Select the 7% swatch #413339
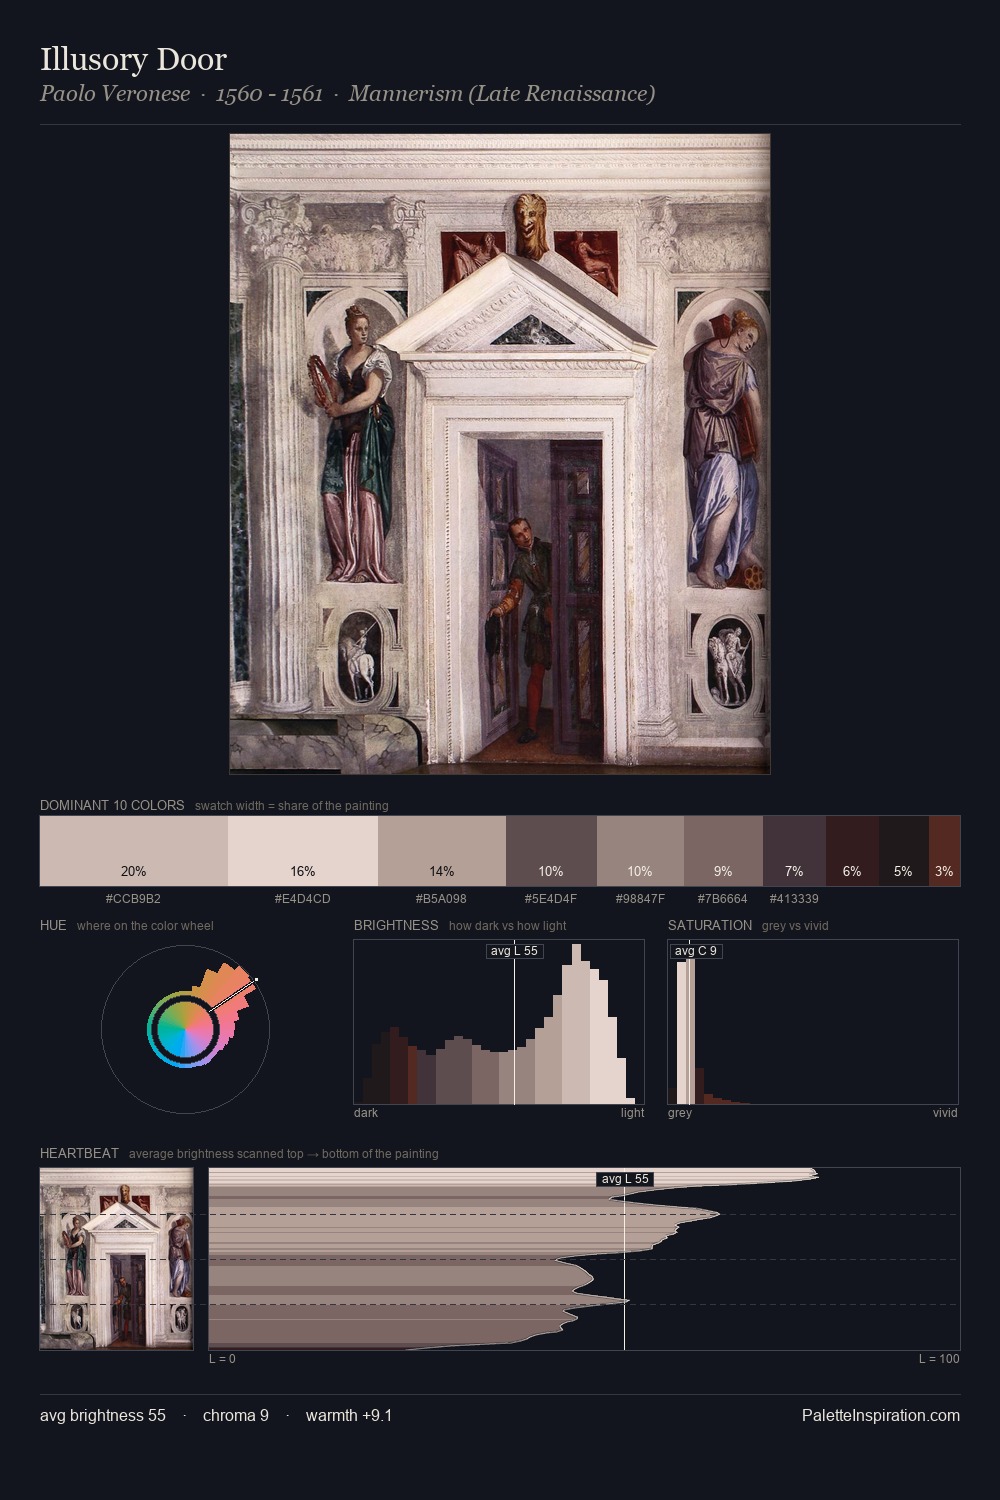This screenshot has width=1000, height=1500. pyautogui.click(x=794, y=851)
